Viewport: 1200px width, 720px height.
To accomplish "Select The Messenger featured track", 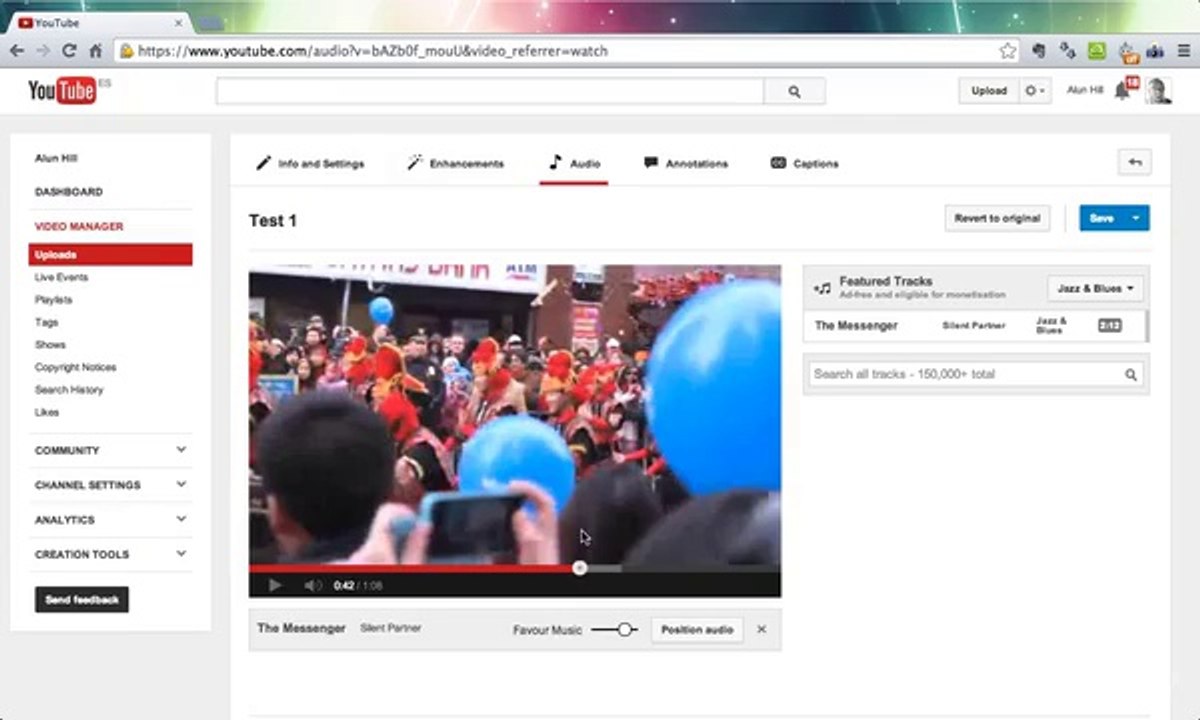I will pyautogui.click(x=975, y=326).
